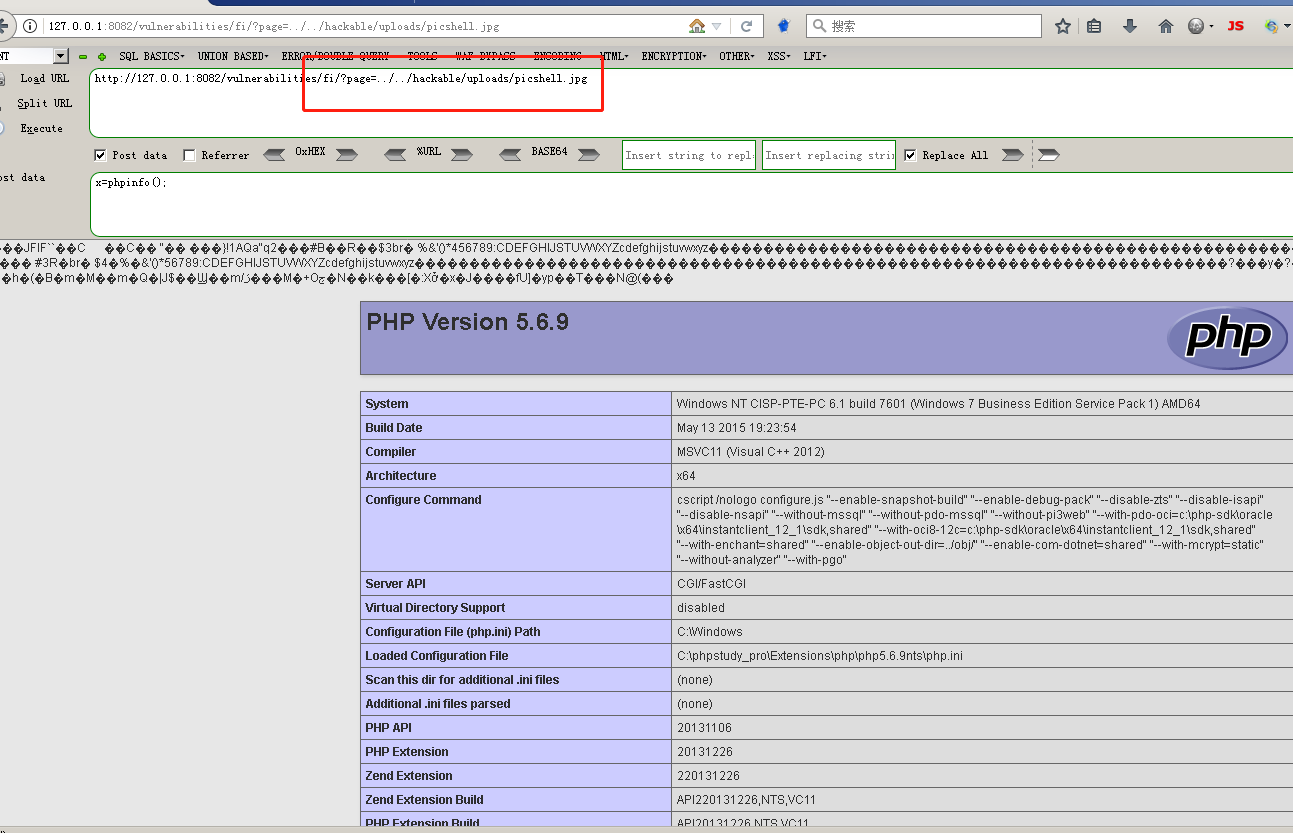Open site info icon in address bar

[x=30, y=26]
